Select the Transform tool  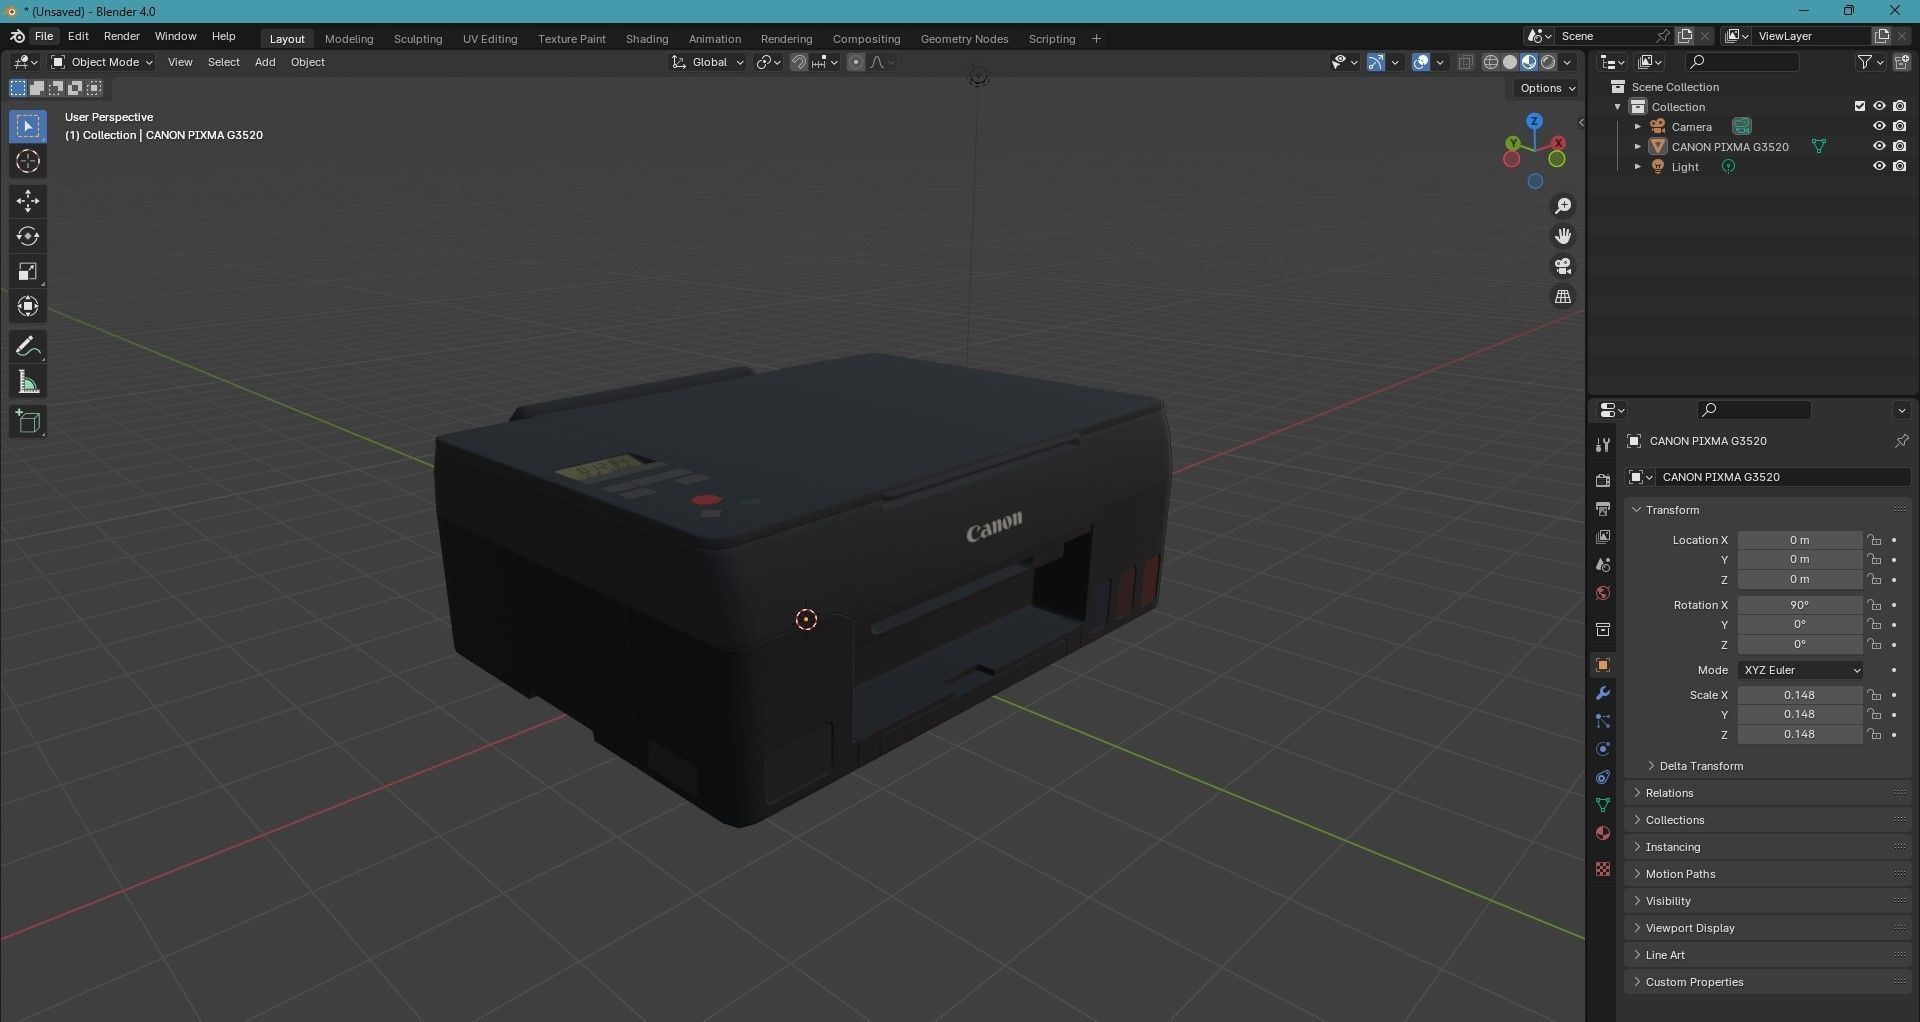pos(28,306)
